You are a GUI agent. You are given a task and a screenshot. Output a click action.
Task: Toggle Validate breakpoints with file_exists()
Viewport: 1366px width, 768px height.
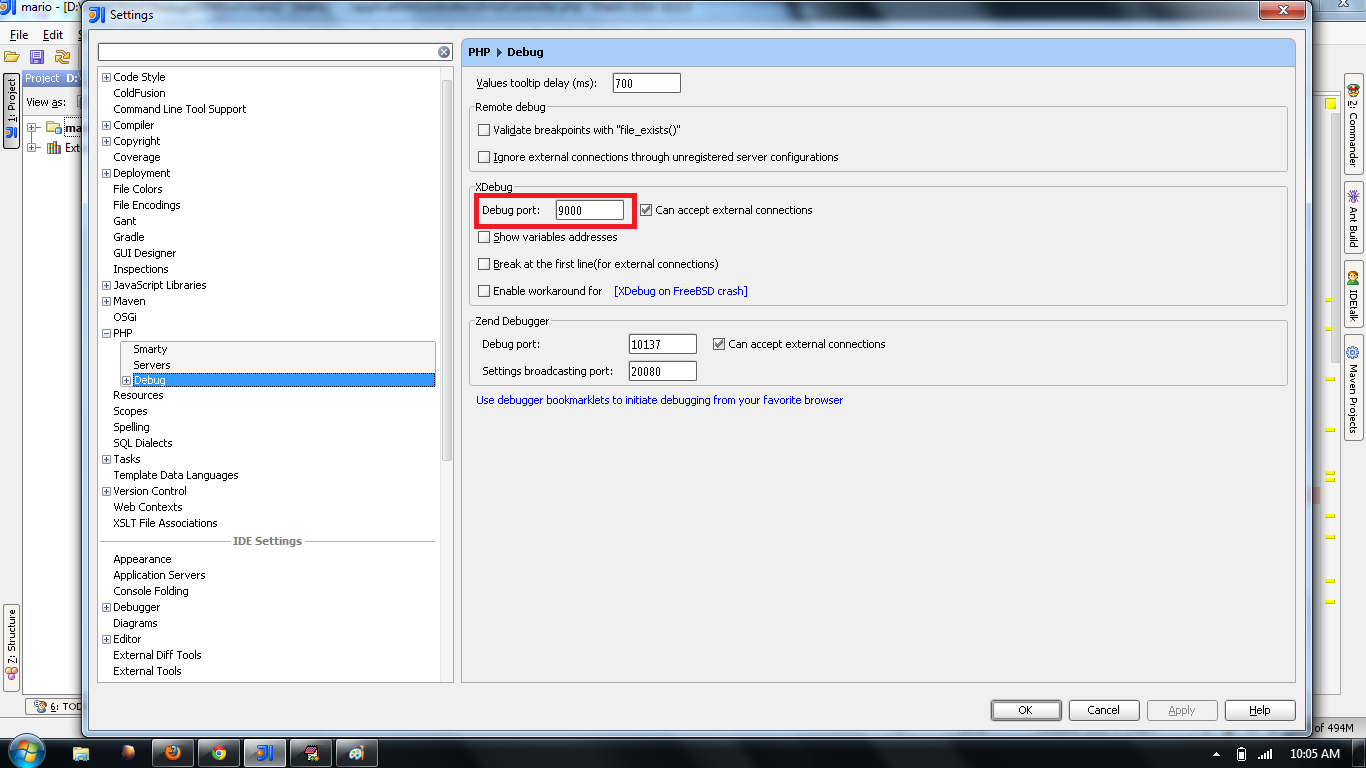pos(484,130)
